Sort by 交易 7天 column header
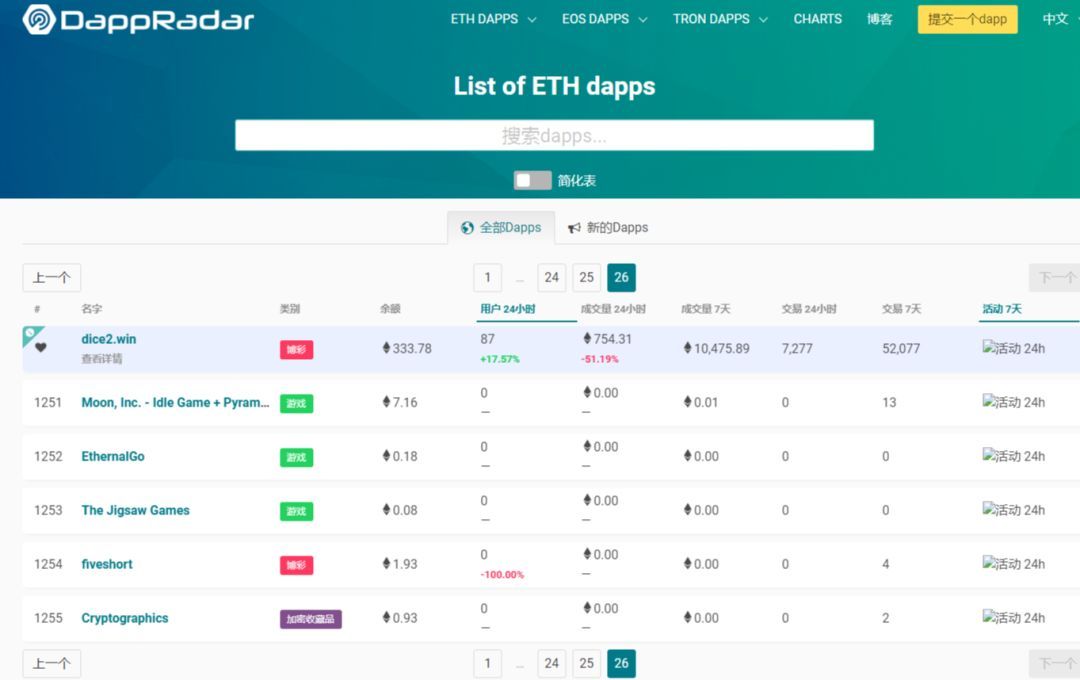Screen dimensions: 1080x680 pos(901,309)
